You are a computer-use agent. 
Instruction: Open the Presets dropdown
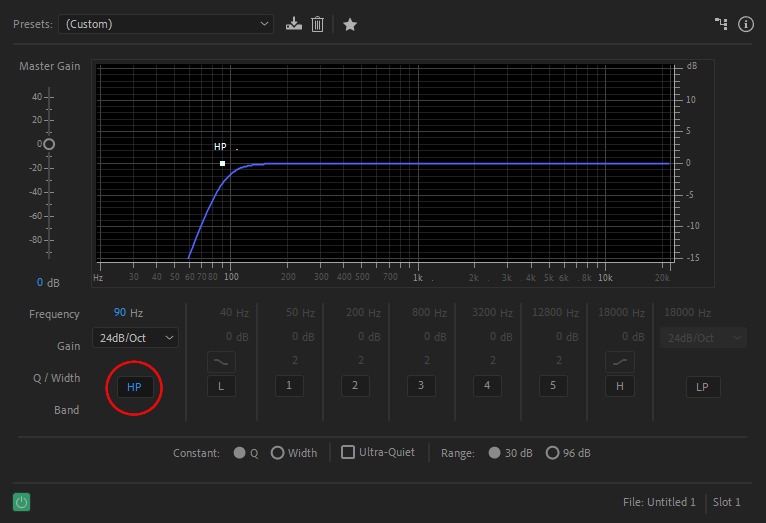[165, 24]
